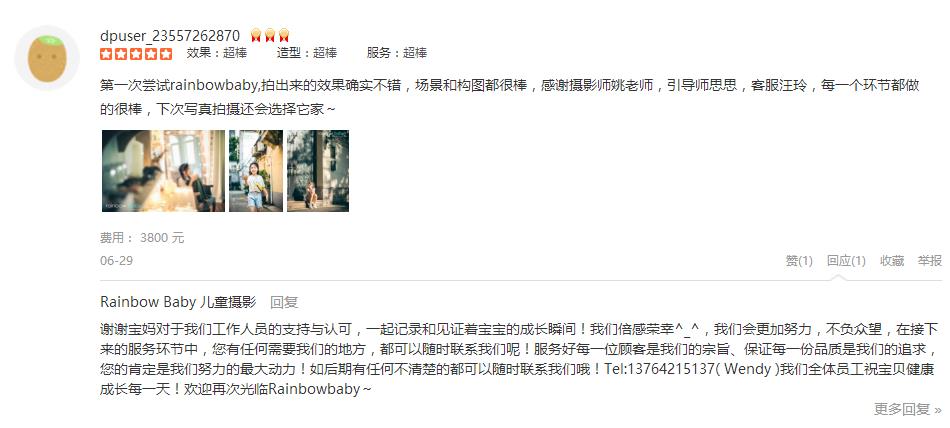Image resolution: width=950 pixels, height=428 pixels.
Task: Click the 费用 3800 元 cost text
Action: tap(142, 238)
